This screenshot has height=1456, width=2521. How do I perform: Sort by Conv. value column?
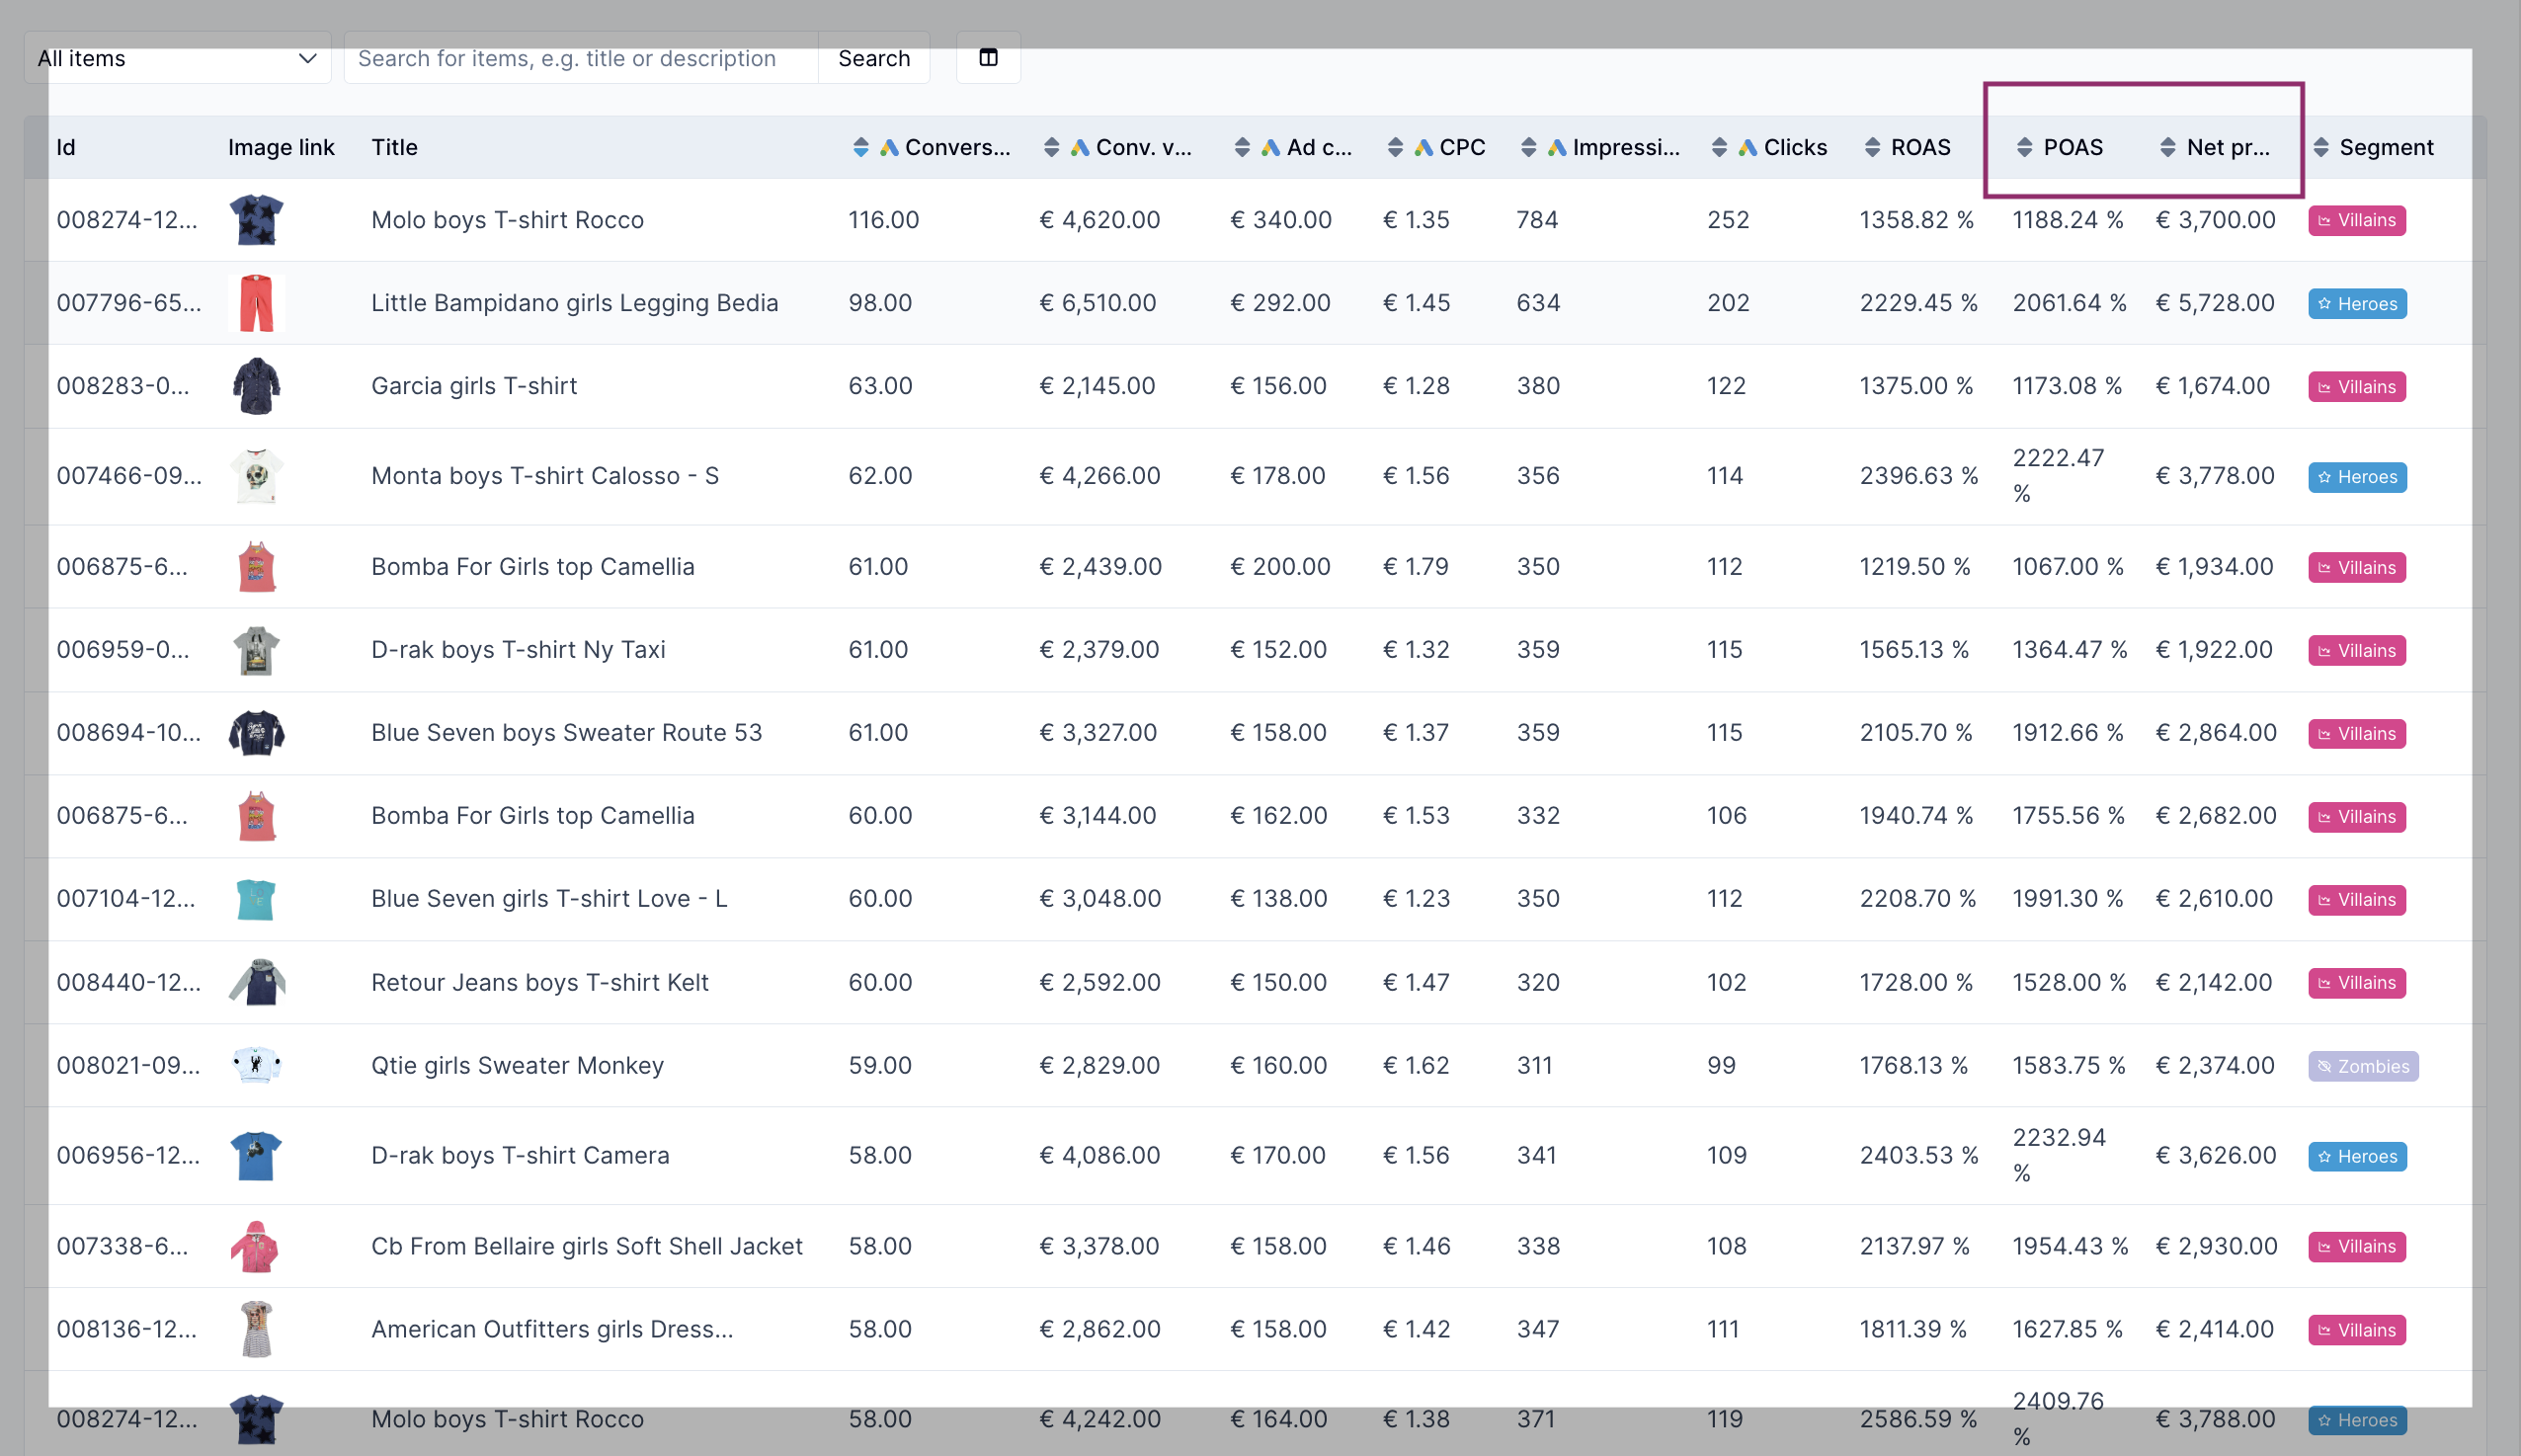pos(1051,148)
